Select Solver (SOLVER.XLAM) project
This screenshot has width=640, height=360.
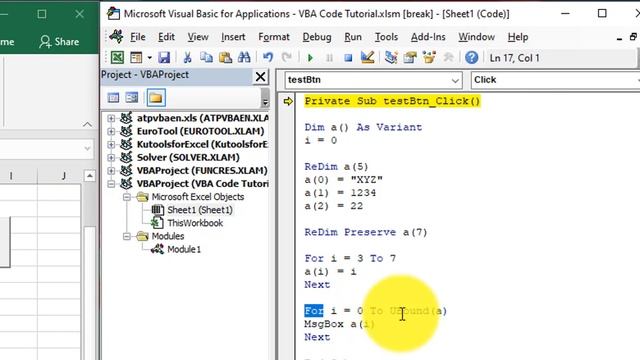pyautogui.click(x=188, y=158)
